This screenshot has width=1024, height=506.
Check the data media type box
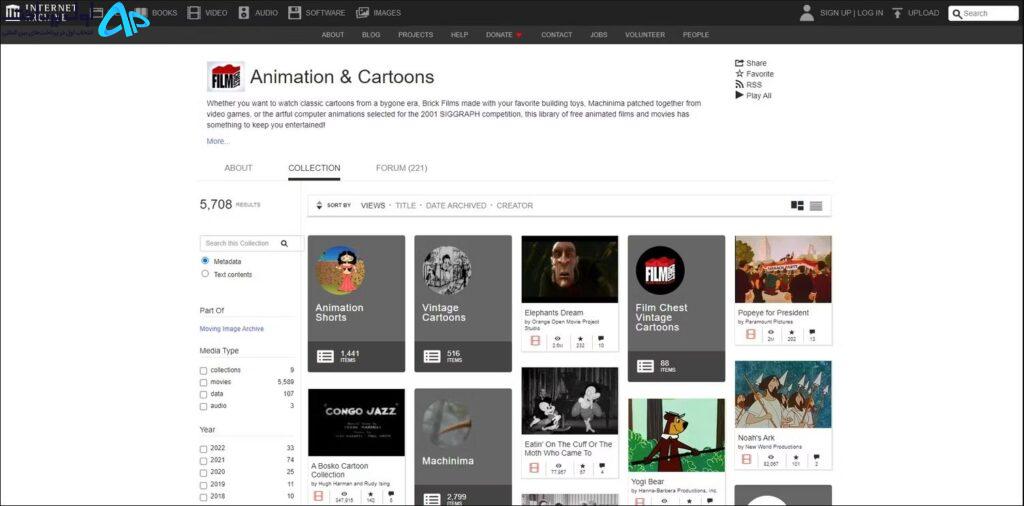click(x=203, y=394)
